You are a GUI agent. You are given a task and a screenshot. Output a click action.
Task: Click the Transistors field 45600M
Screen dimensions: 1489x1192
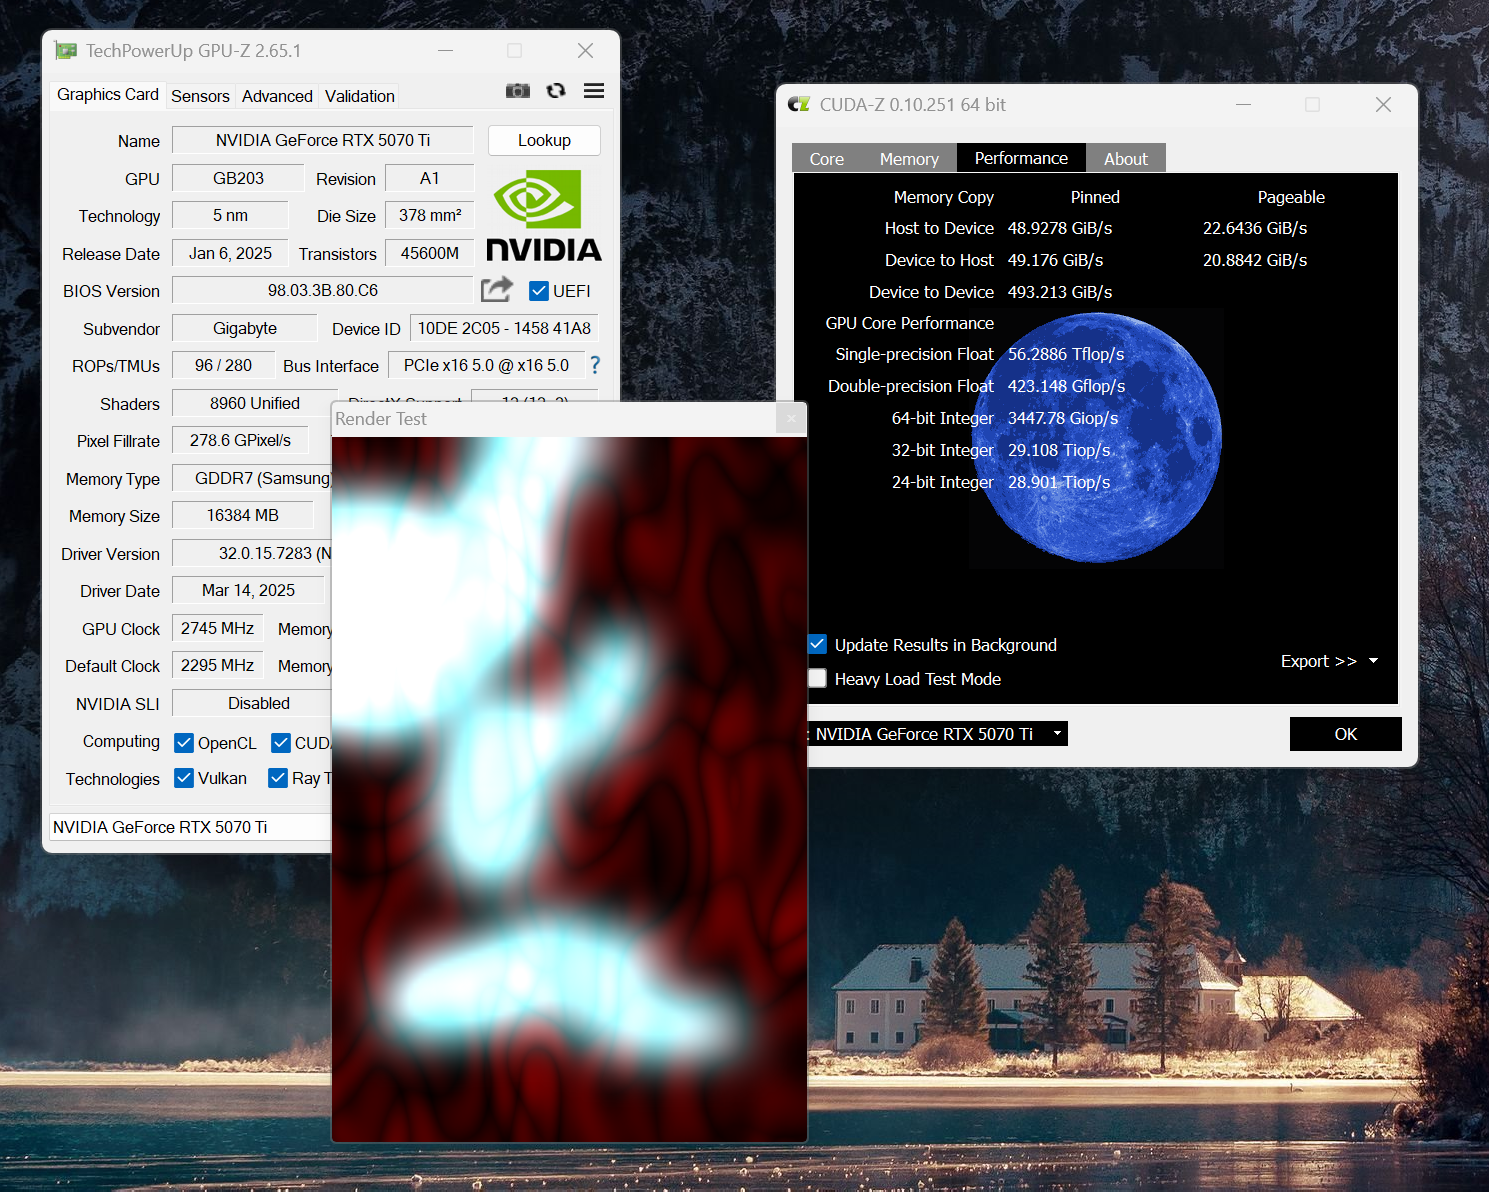[x=430, y=253]
